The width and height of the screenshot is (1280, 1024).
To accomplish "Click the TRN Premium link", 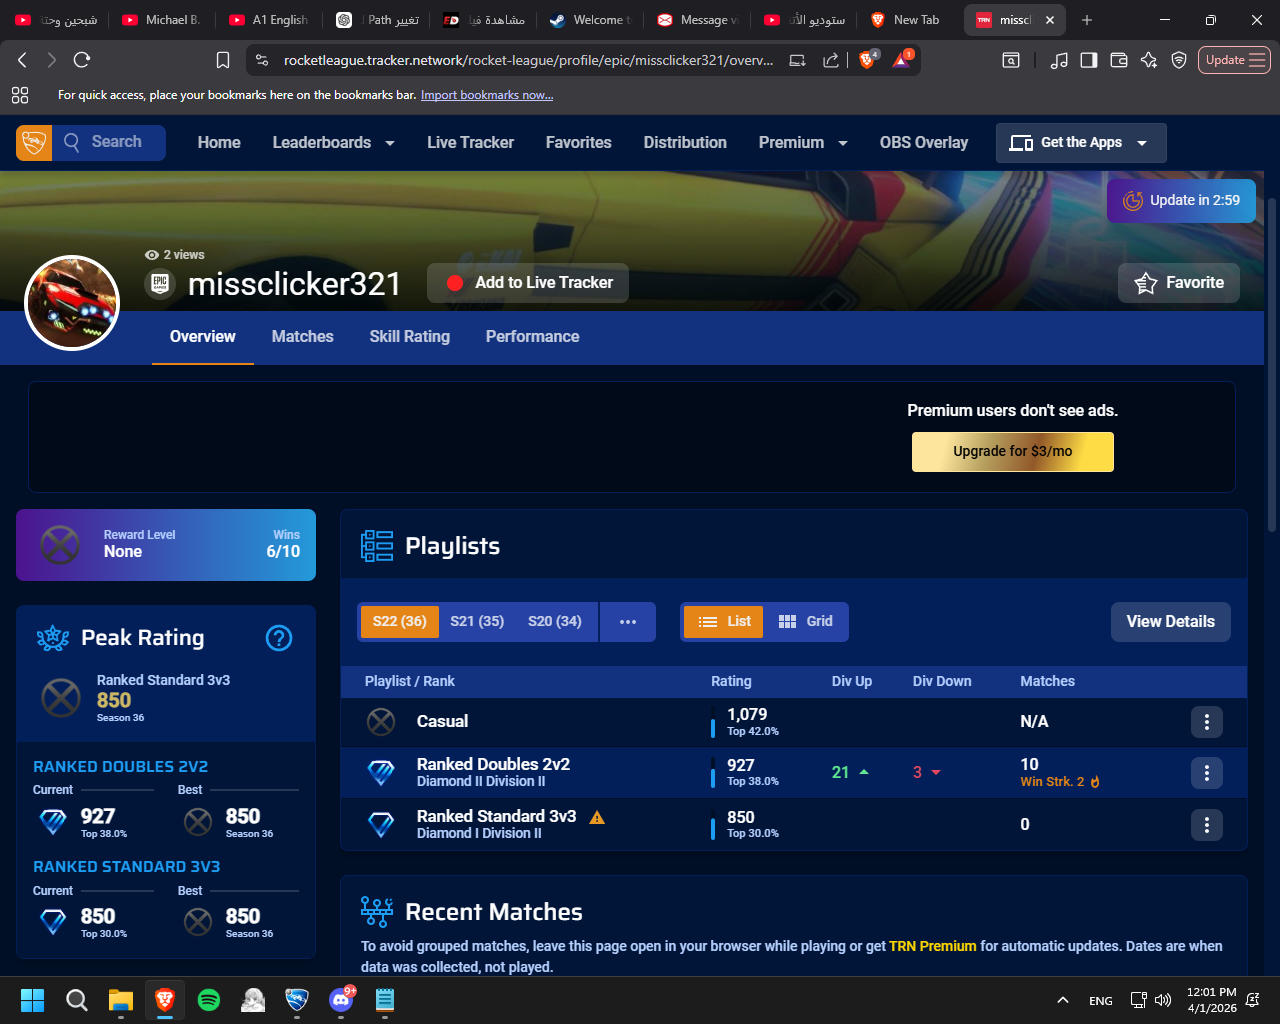I will pyautogui.click(x=933, y=946).
